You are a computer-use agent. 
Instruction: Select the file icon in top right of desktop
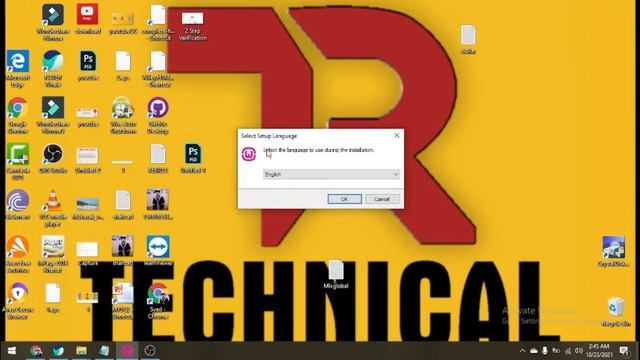[x=468, y=35]
